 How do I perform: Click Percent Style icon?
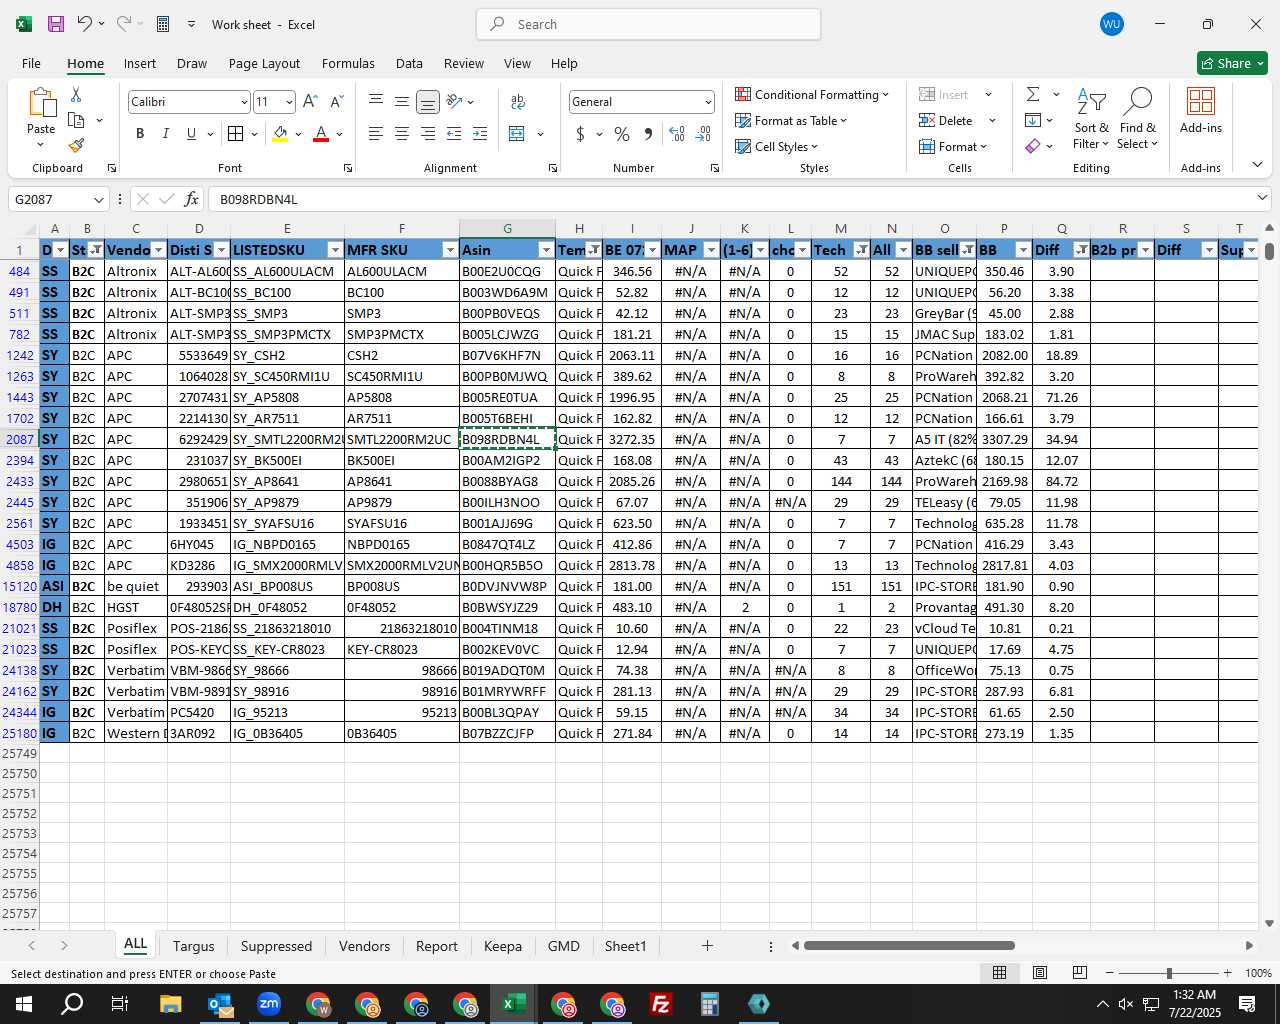[x=622, y=134]
